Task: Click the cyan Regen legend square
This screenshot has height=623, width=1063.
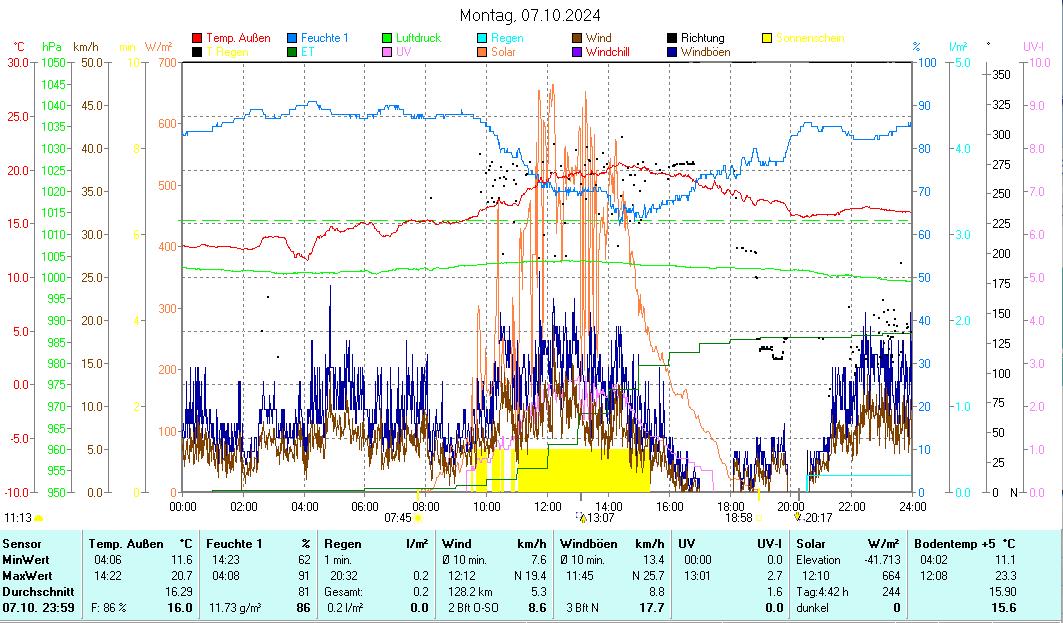Action: (482, 38)
